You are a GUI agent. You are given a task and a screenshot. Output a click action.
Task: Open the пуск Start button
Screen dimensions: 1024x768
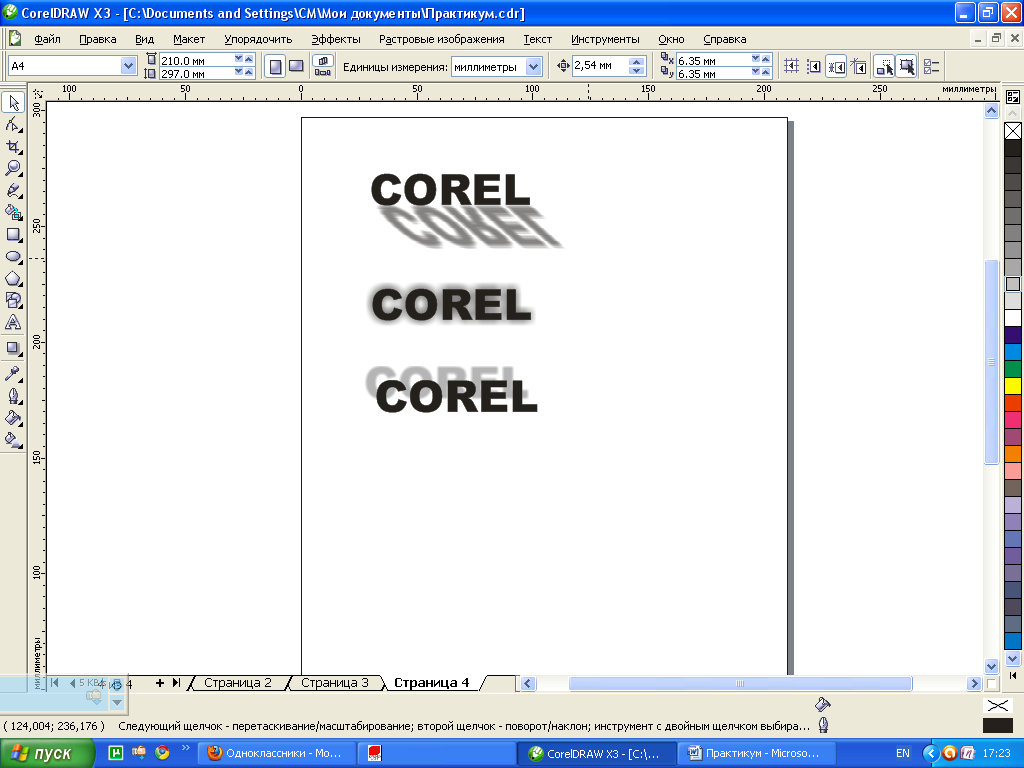click(47, 754)
